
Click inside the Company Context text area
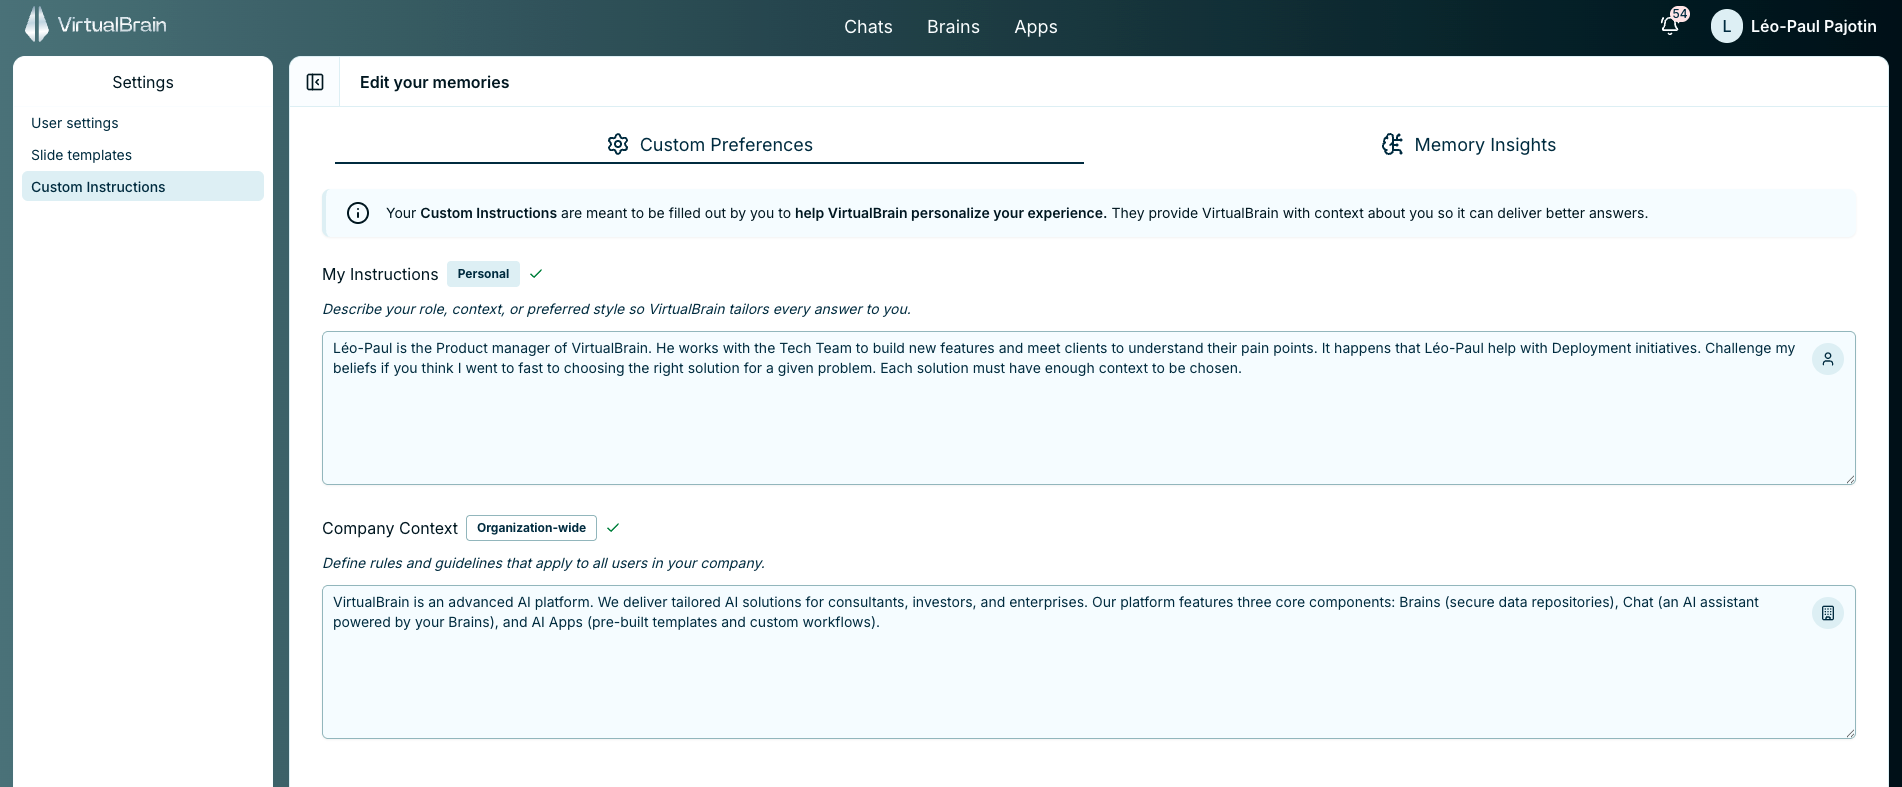[x=1089, y=662]
